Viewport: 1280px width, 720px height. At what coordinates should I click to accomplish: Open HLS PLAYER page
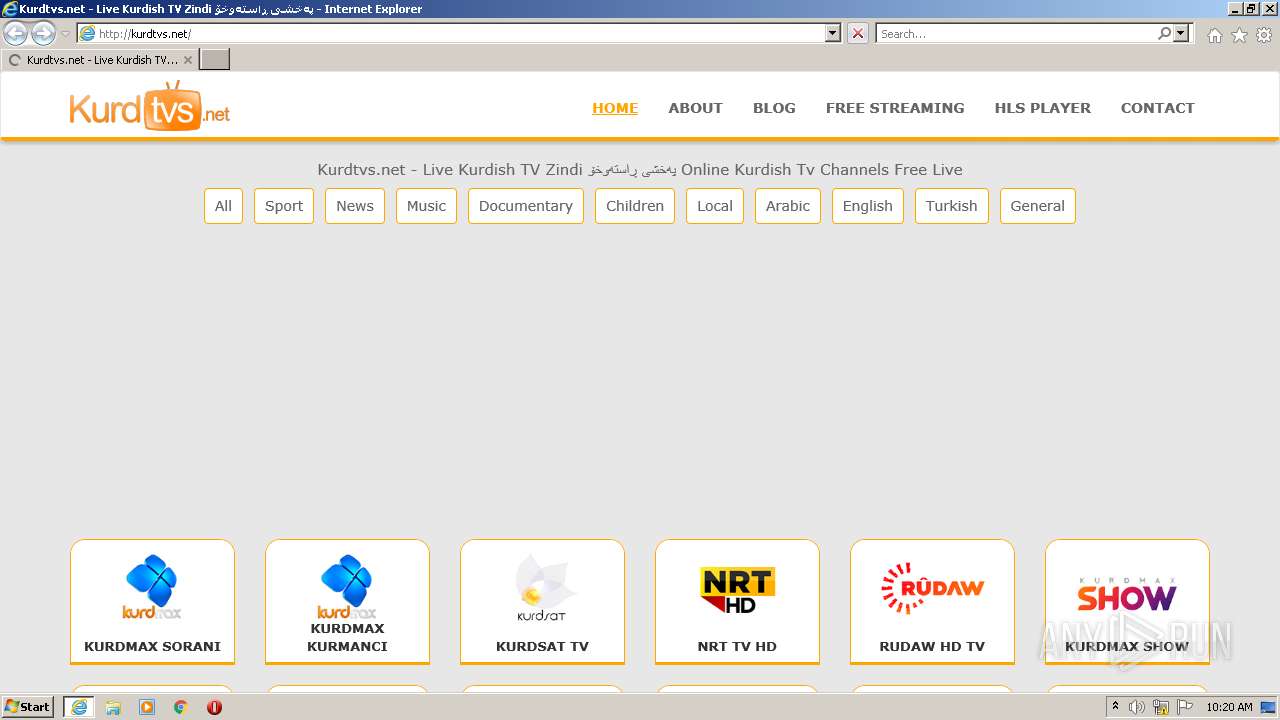tap(1042, 108)
